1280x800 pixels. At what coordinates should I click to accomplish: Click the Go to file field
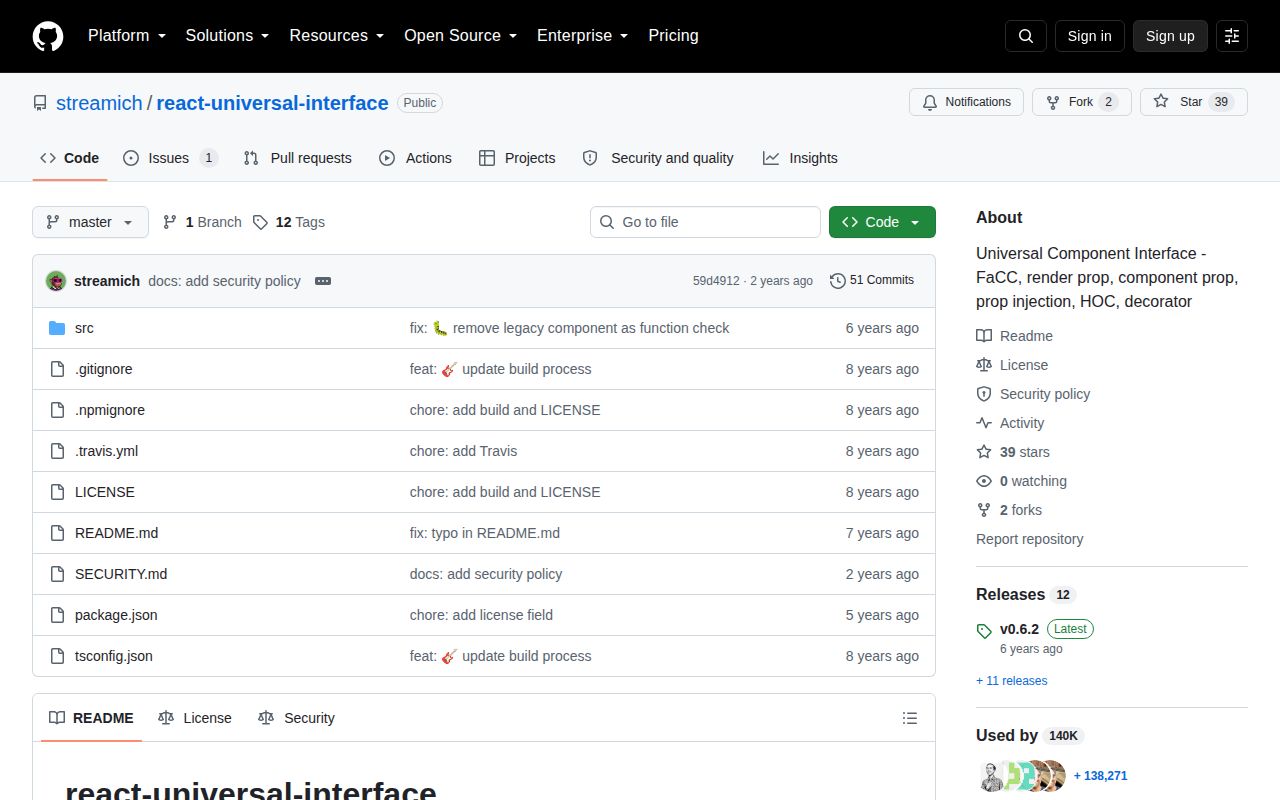click(x=705, y=222)
